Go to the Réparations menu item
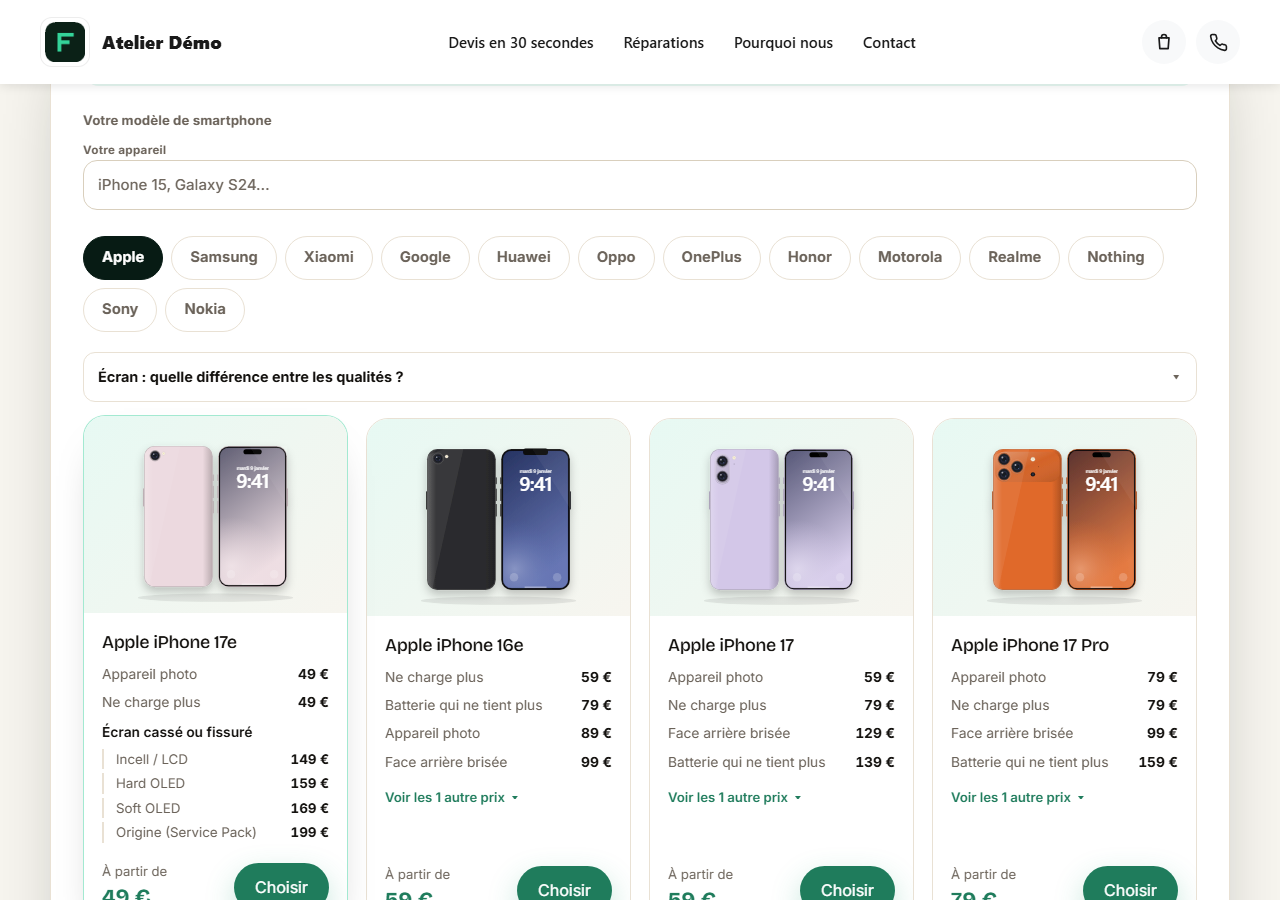 pos(664,43)
